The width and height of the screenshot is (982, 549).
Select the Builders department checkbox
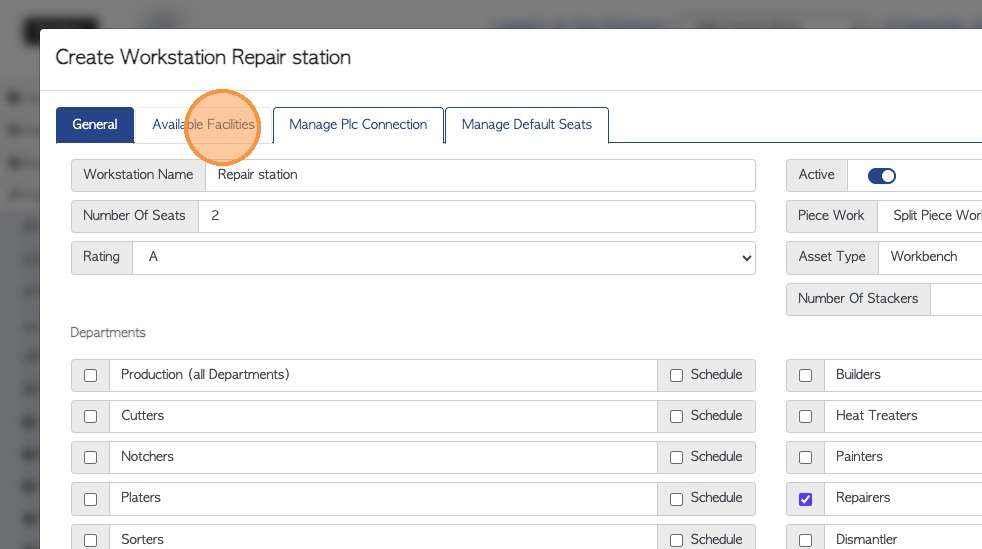pyautogui.click(x=806, y=376)
